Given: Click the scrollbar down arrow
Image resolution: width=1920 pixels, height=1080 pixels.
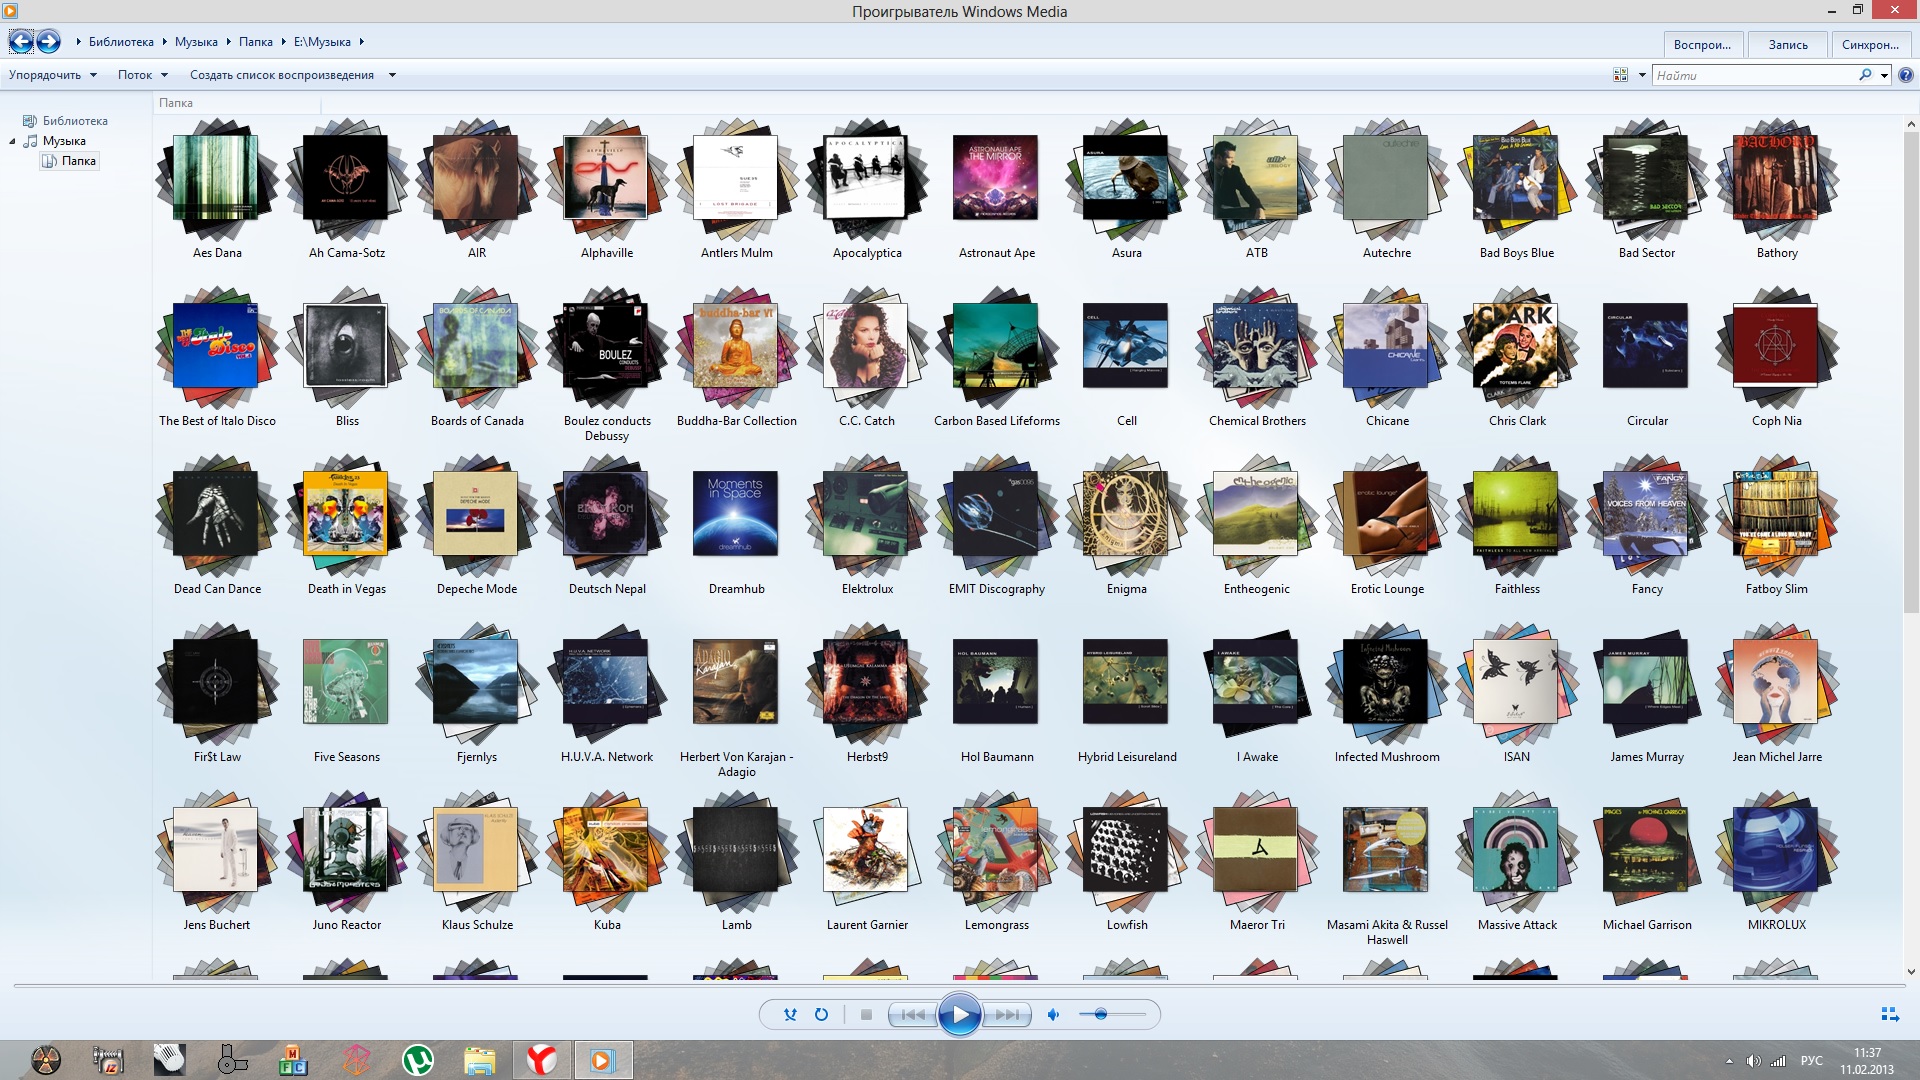Looking at the screenshot, I should (x=1911, y=971).
